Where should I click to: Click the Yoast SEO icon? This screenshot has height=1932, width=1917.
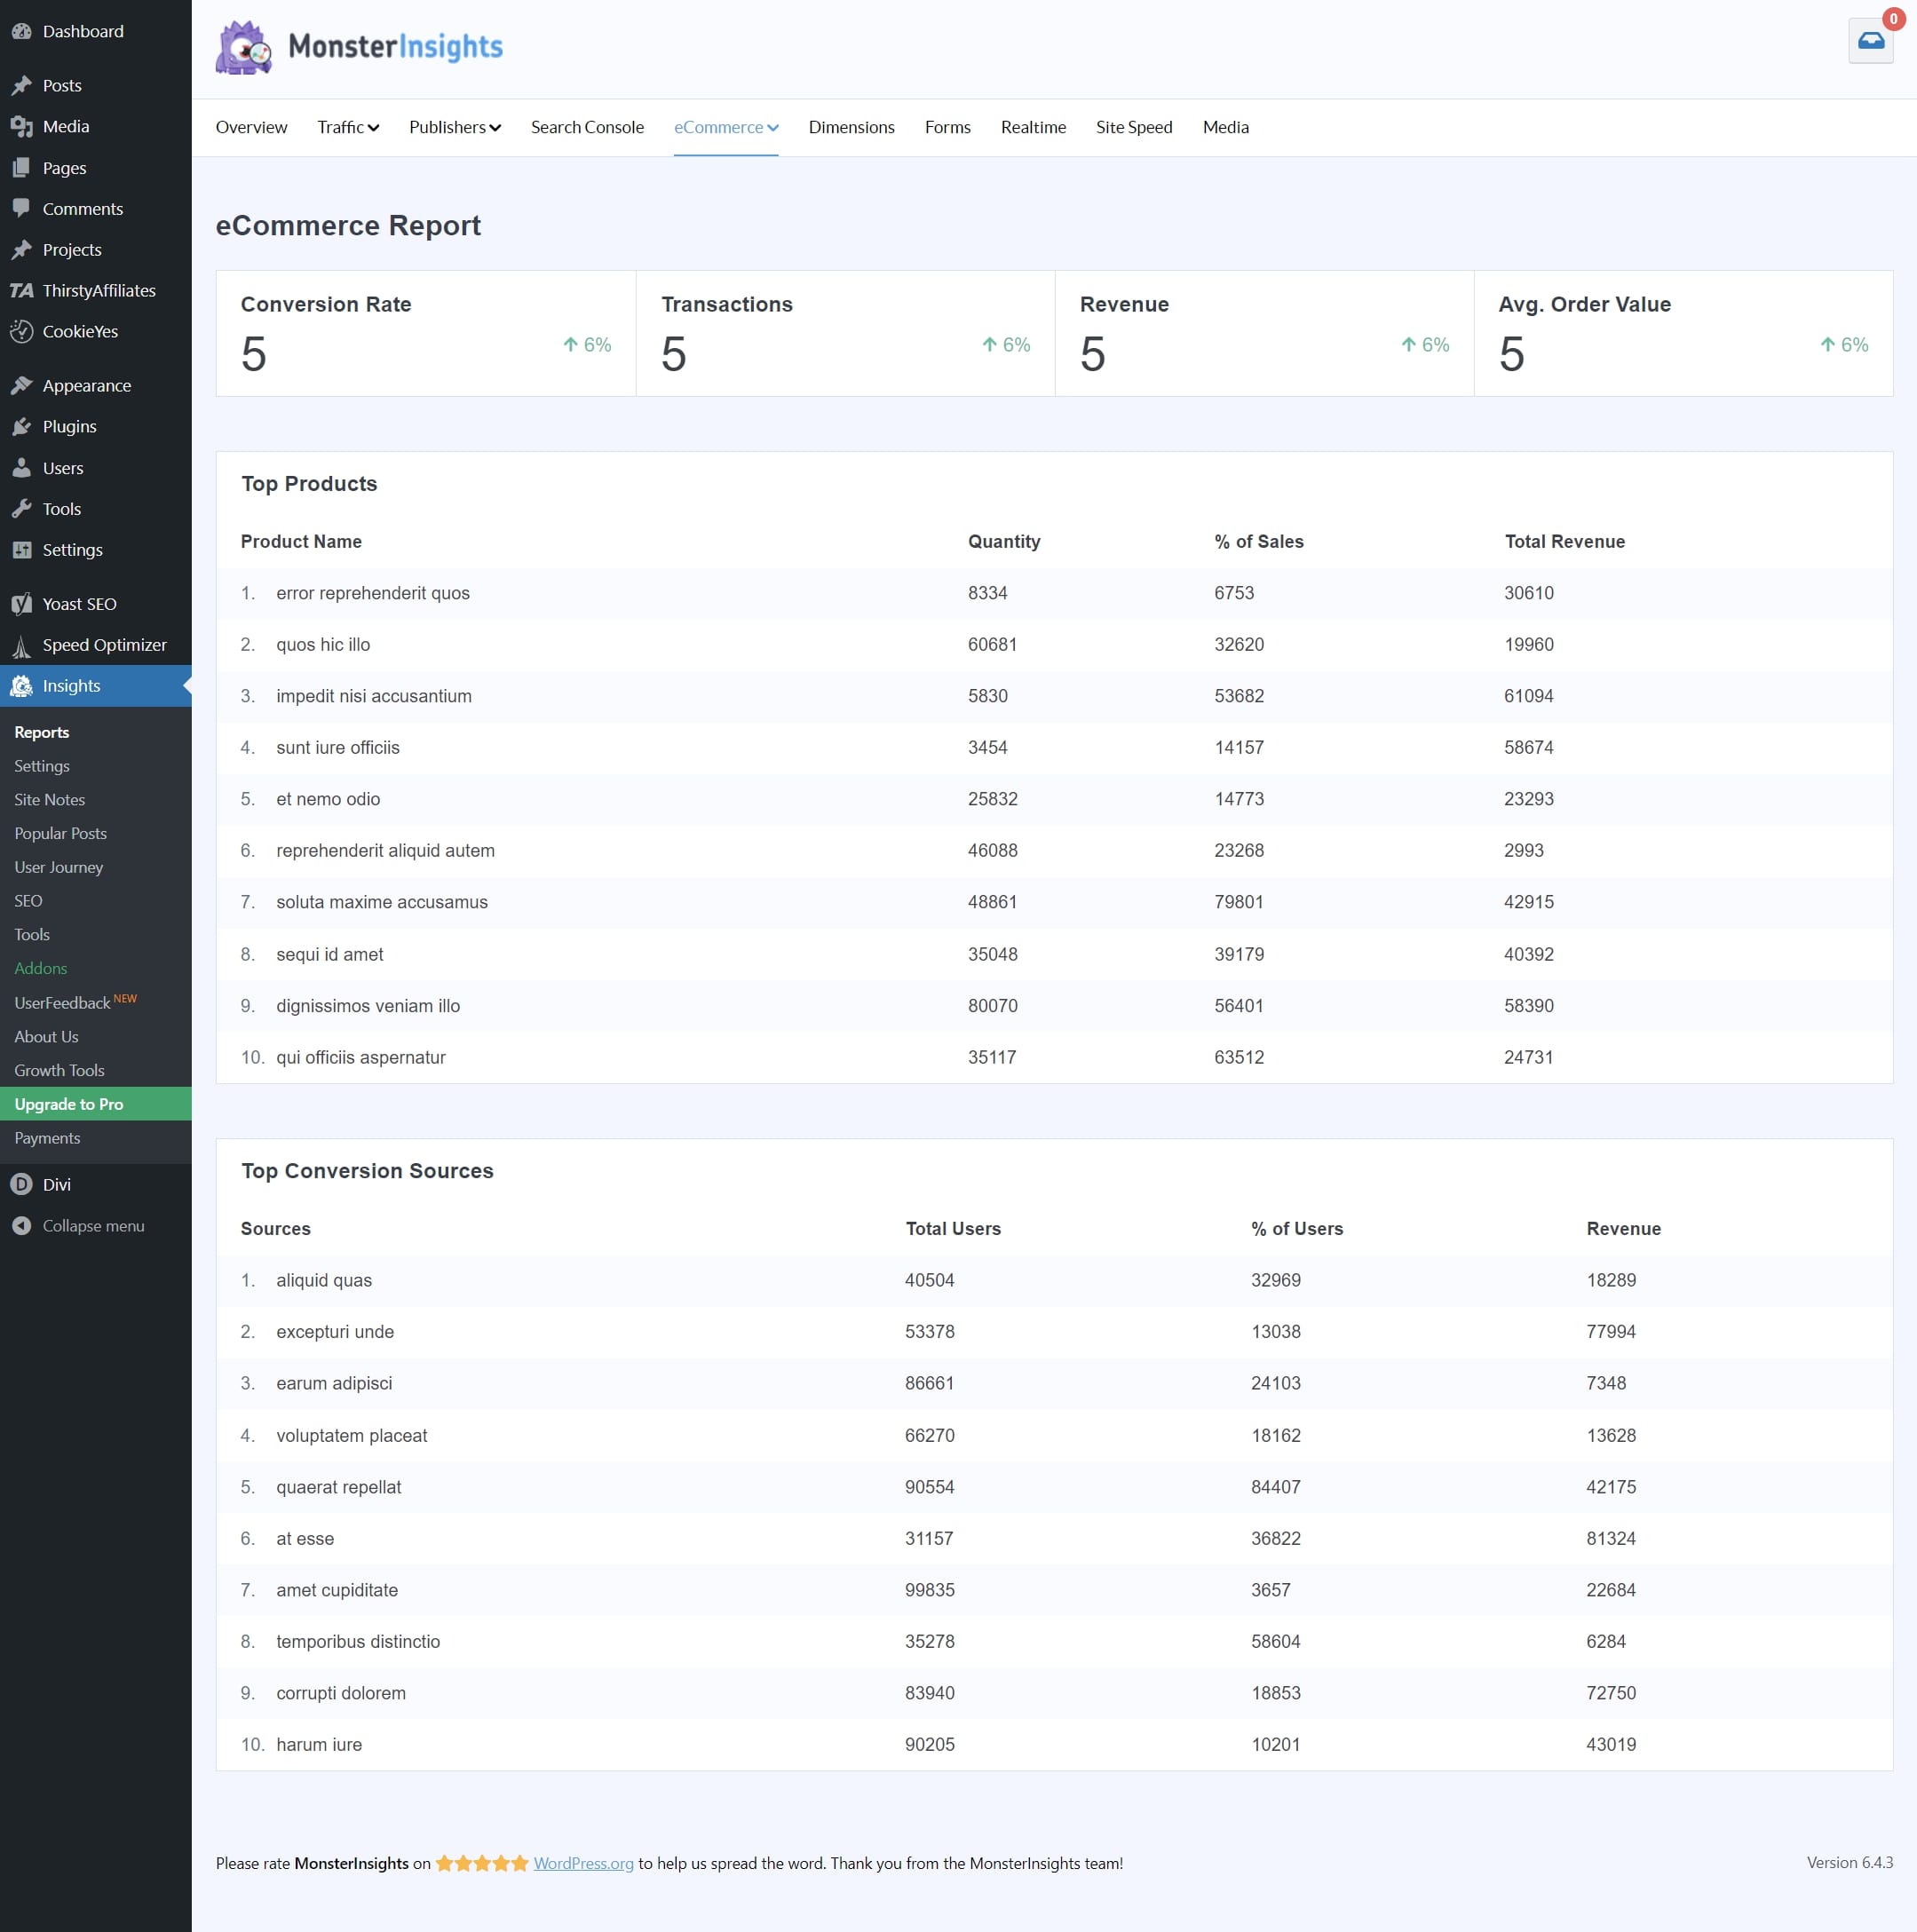(x=23, y=604)
